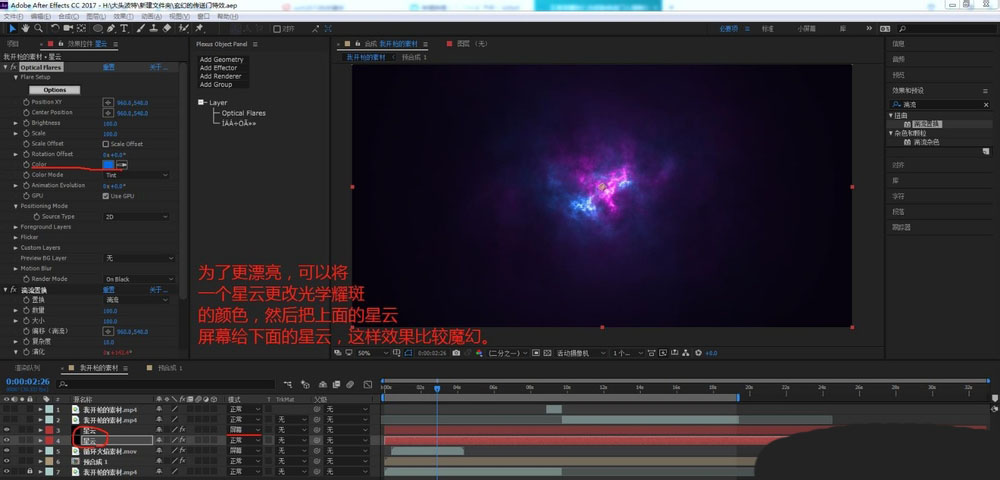Select the Puppet Pin tool
The height and width of the screenshot is (480, 1000).
tap(200, 28)
